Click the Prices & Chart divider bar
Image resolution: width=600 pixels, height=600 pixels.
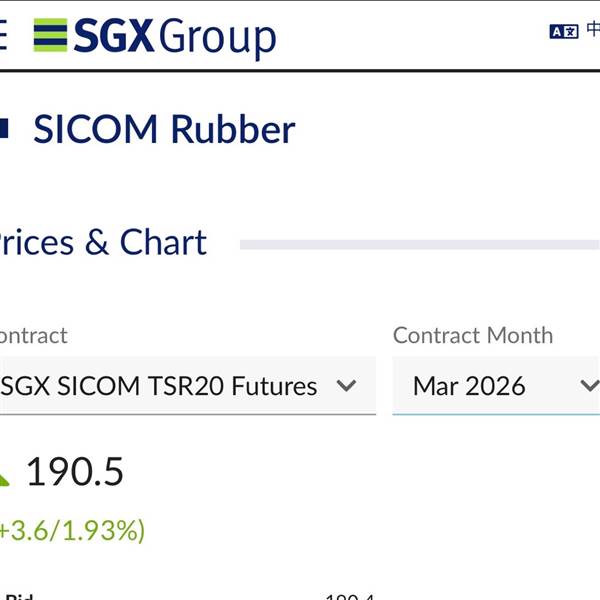420,244
